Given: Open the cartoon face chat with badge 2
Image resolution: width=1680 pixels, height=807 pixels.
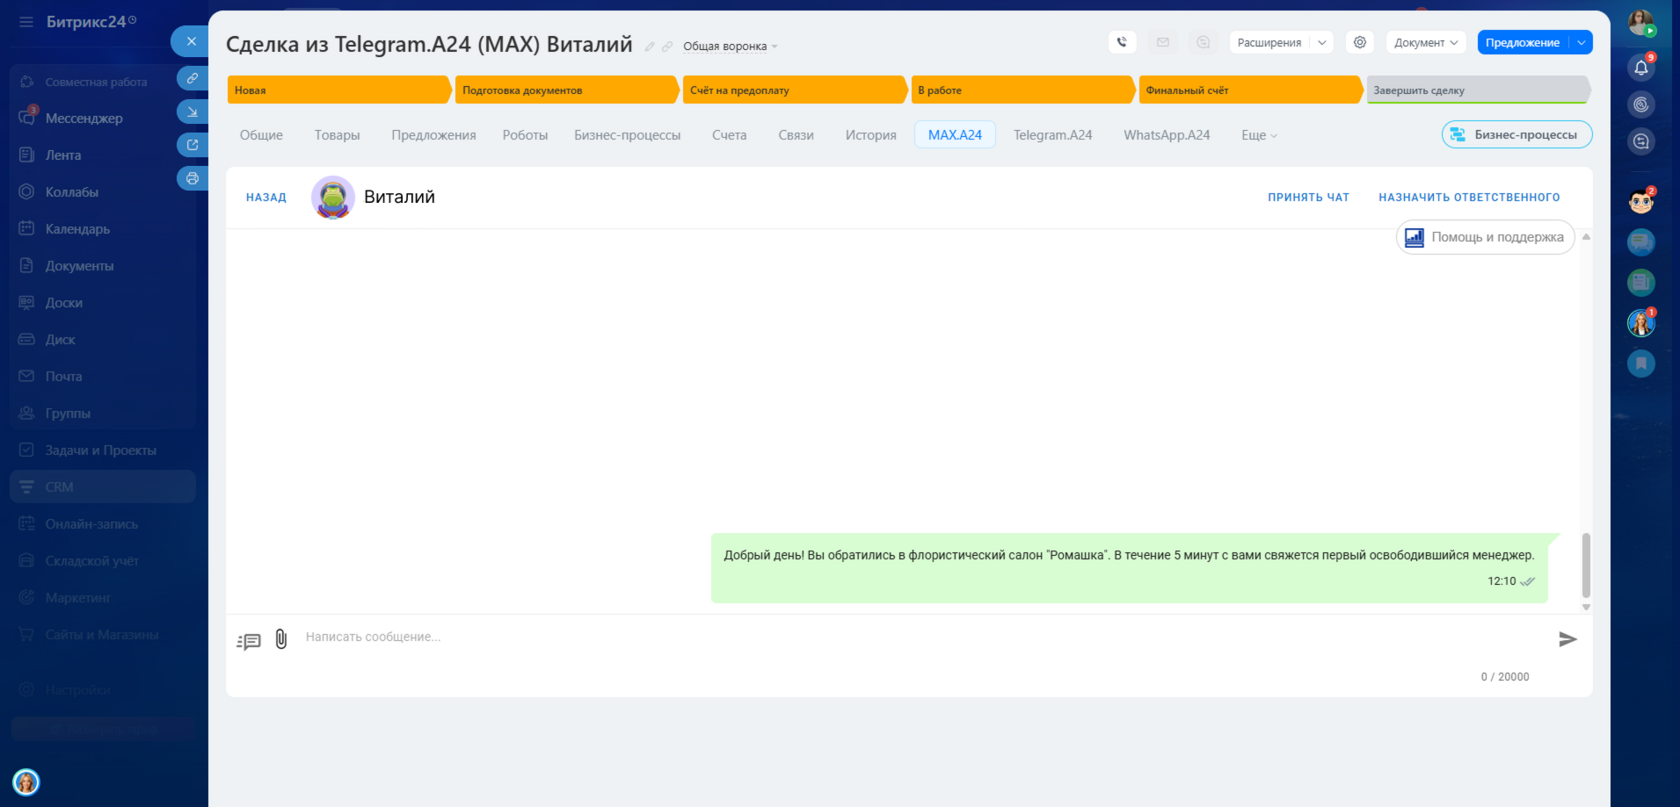Looking at the screenshot, I should 1641,201.
